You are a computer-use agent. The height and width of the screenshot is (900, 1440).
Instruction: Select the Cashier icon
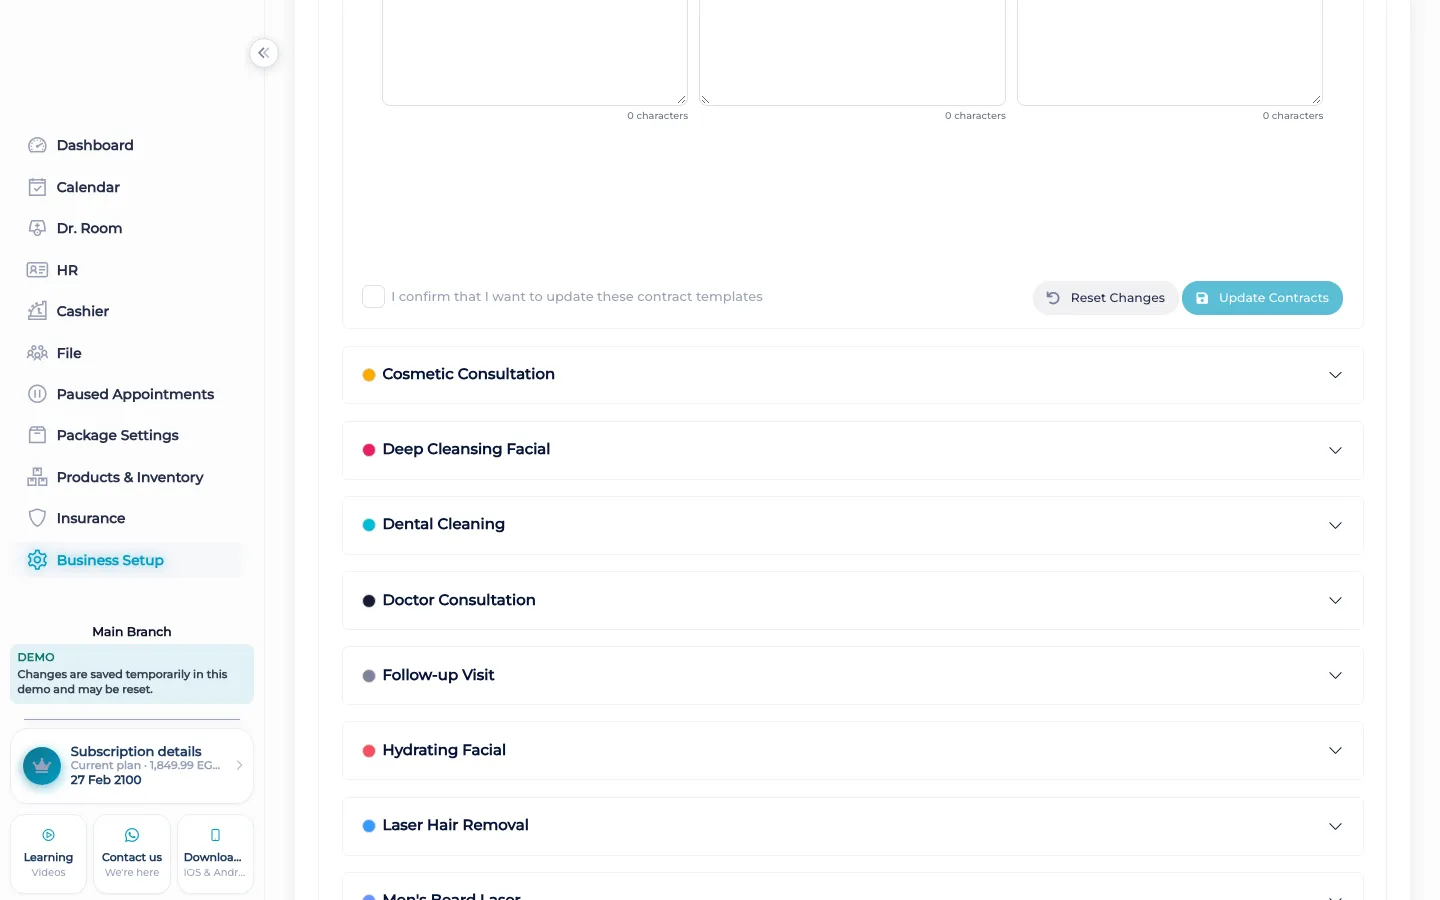(x=37, y=311)
